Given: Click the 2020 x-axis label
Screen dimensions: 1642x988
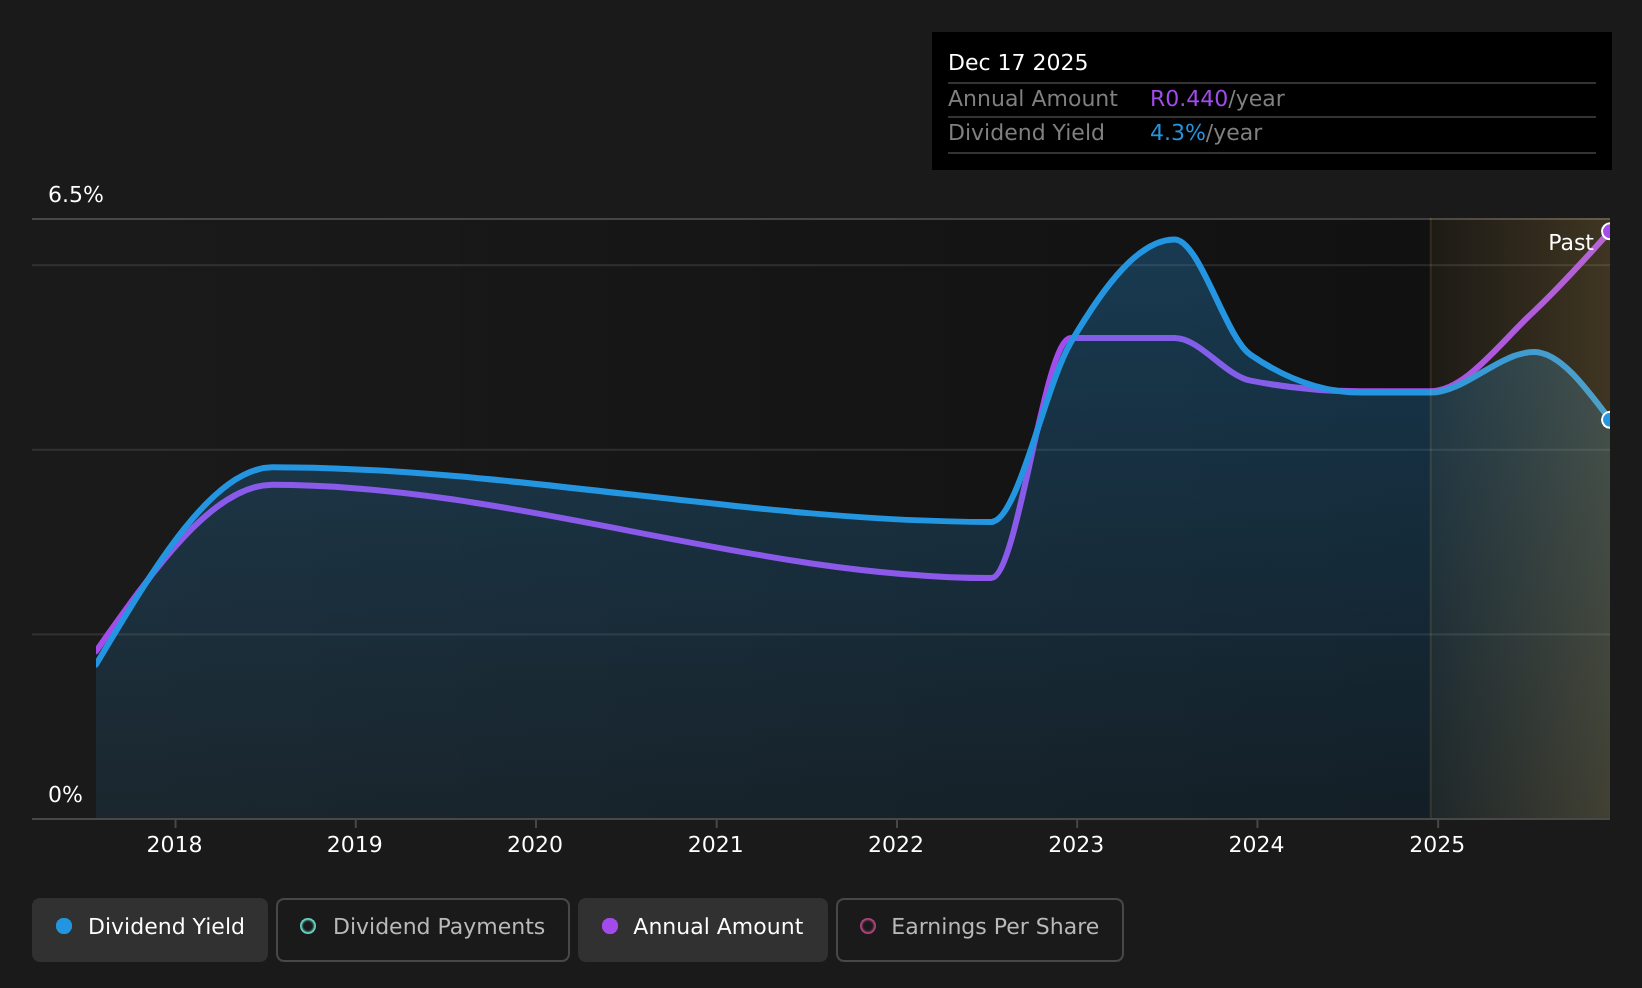Looking at the screenshot, I should [535, 845].
